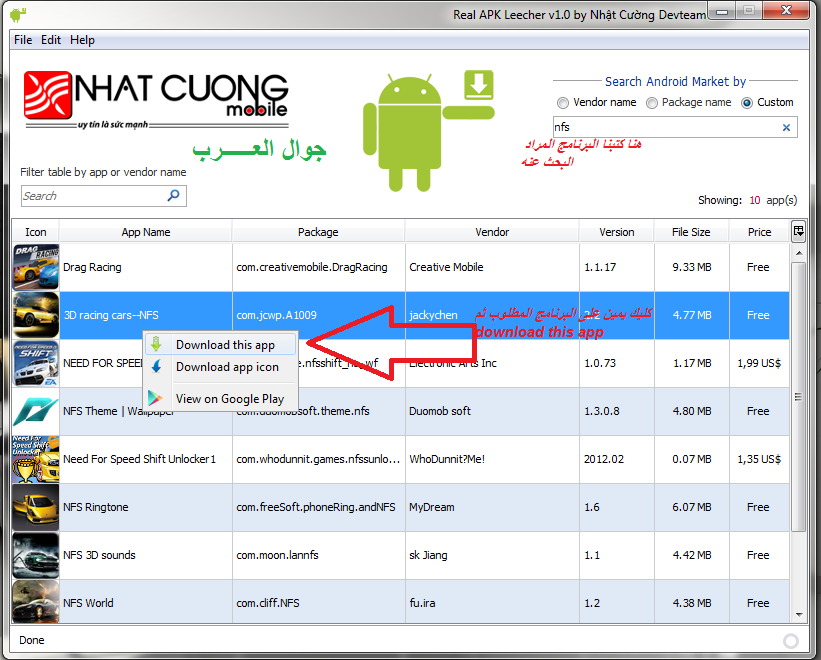Sort the table by App Name column
821x660 pixels.
pyautogui.click(x=146, y=232)
